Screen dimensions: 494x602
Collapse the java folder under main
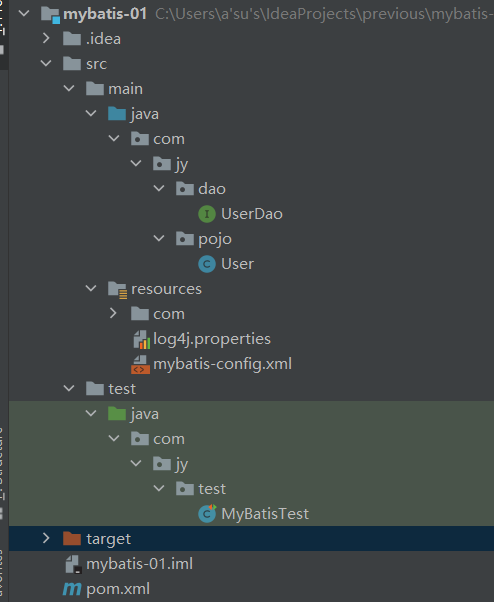coord(91,113)
